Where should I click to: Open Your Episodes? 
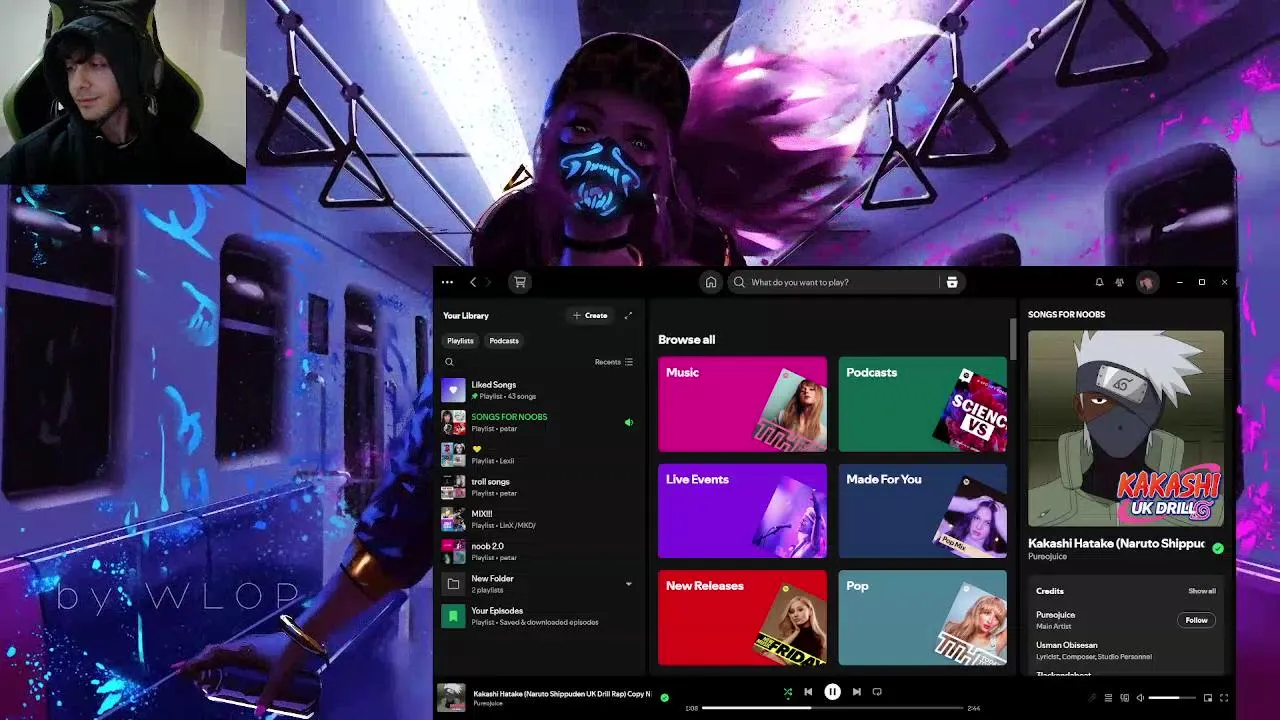(538, 616)
